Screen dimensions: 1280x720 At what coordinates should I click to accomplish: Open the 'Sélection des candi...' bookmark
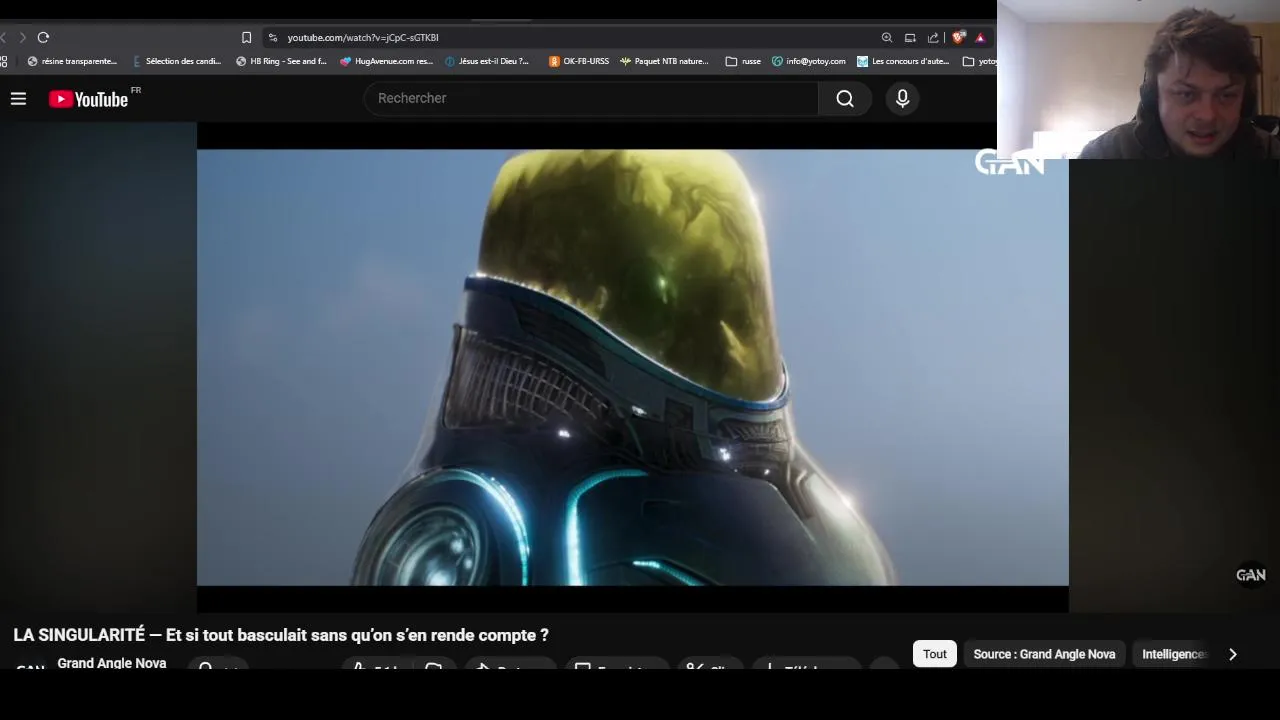[177, 61]
